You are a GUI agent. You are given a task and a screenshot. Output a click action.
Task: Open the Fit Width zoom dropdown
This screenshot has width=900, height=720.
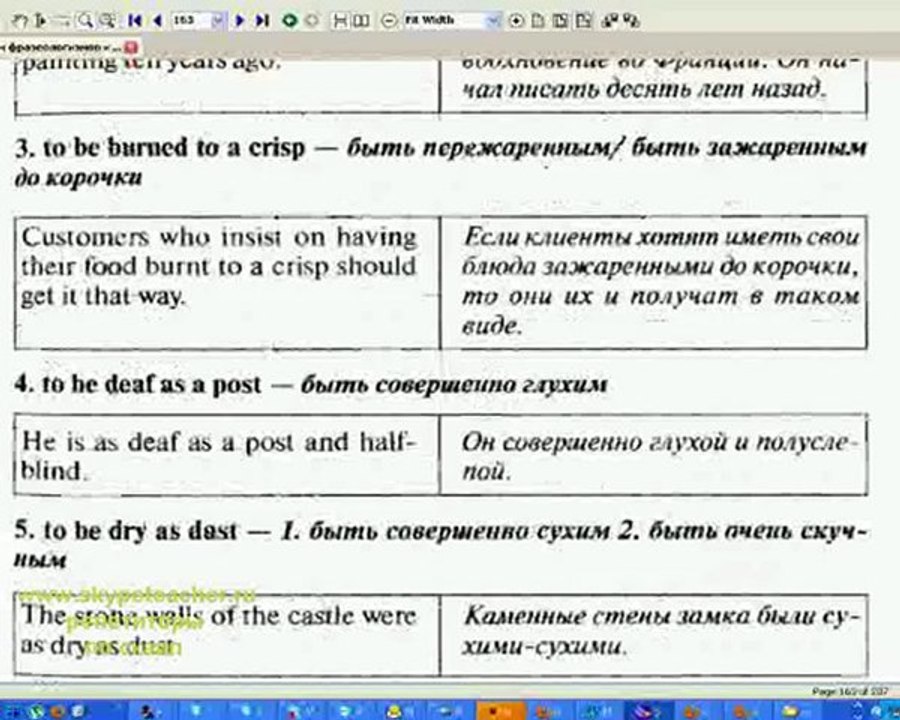coord(493,21)
